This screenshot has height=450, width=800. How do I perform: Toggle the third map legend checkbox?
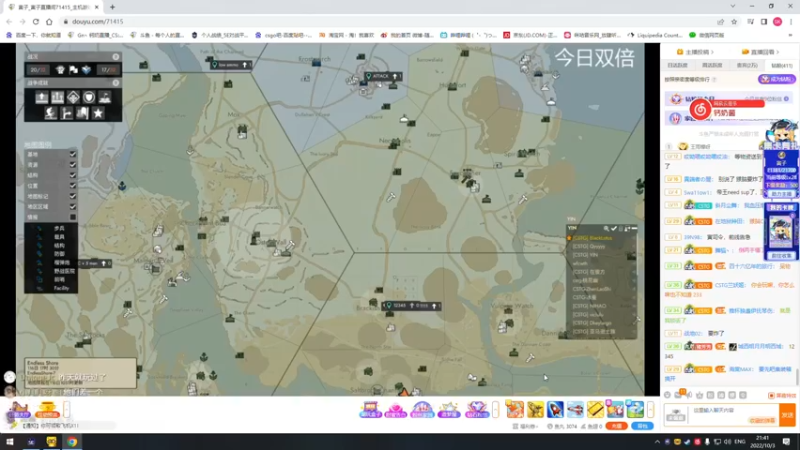72,175
